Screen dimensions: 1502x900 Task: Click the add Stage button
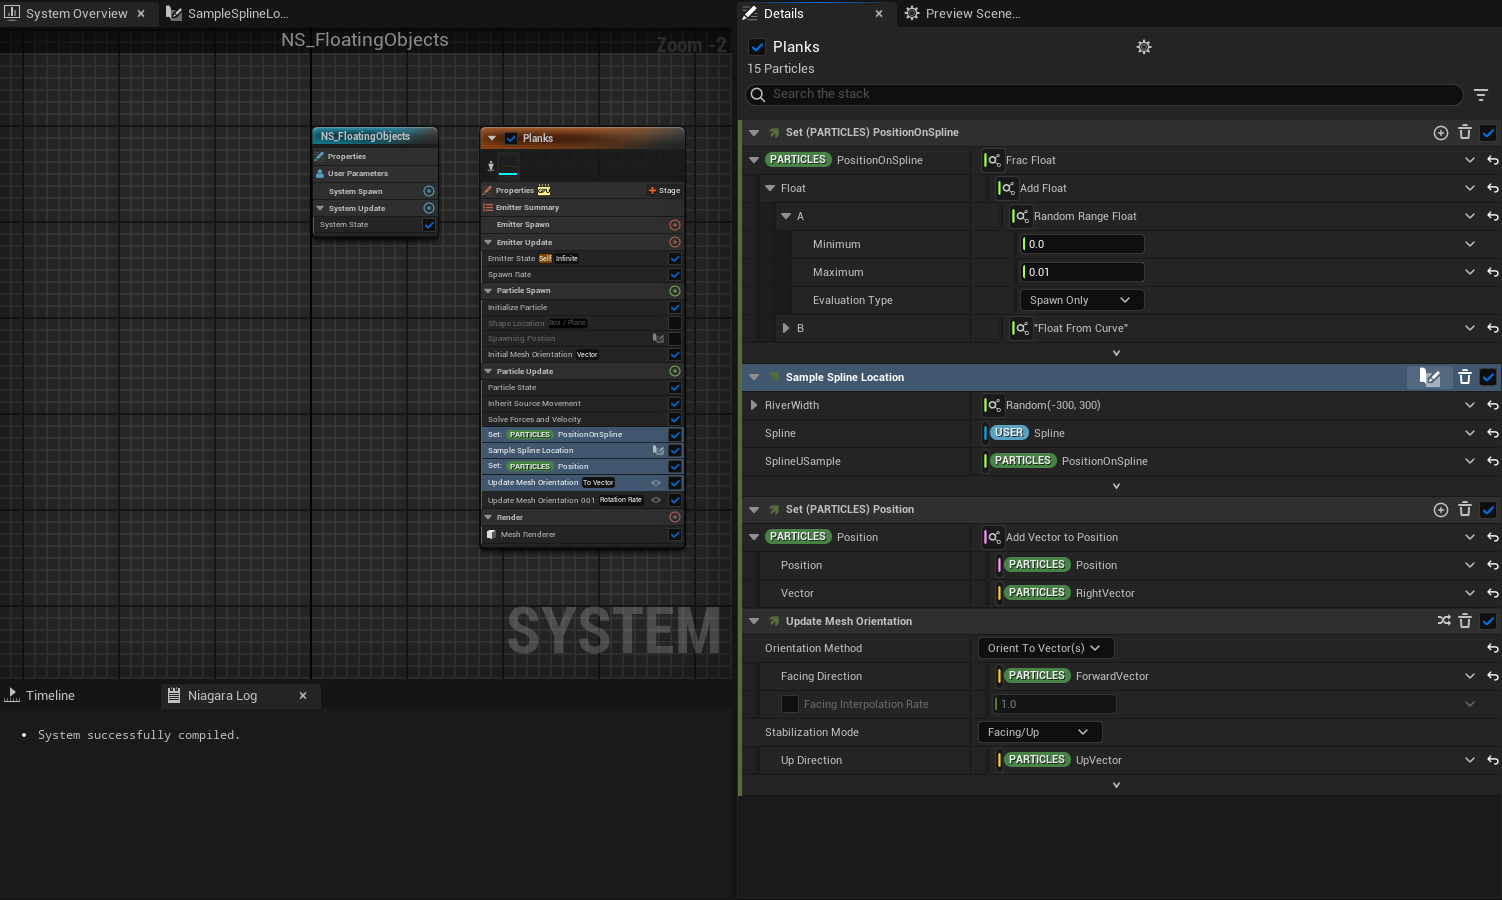point(664,190)
